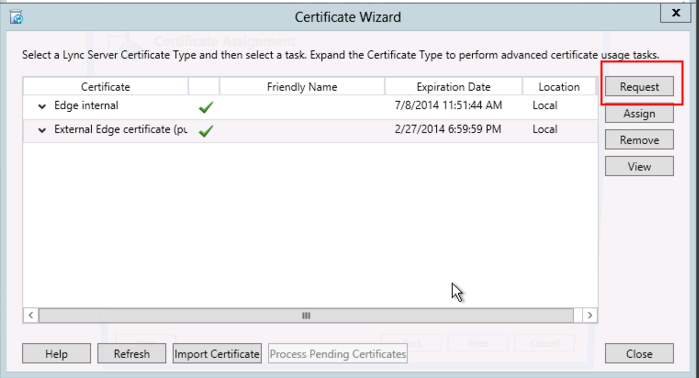This screenshot has height=378, width=699.
Task: Expand the Edge internal certificate row
Action: [x=42, y=106]
